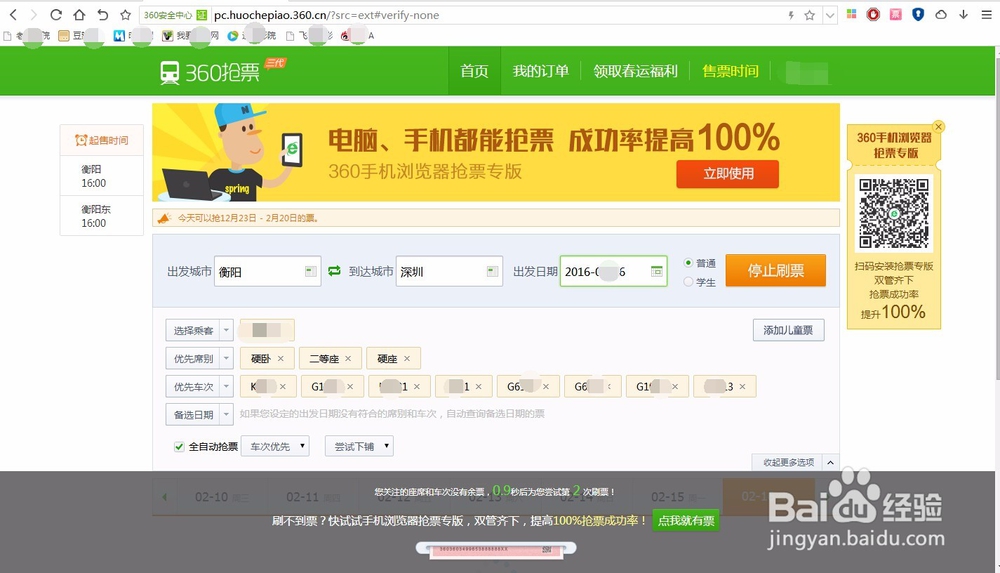This screenshot has width=1000, height=573.
Task: Click the undo close-tab arrow icon
Action: pyautogui.click(x=102, y=15)
